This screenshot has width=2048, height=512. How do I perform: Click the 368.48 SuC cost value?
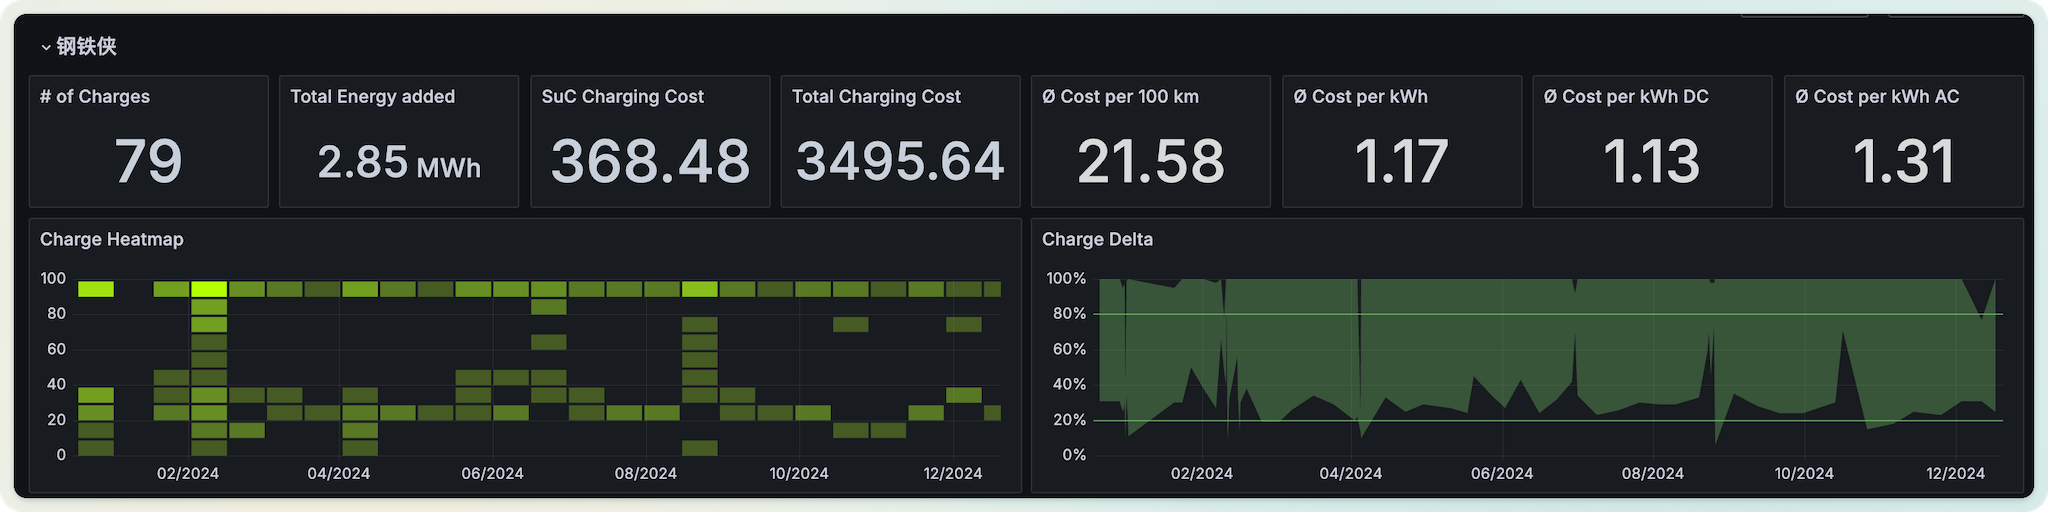pos(650,161)
